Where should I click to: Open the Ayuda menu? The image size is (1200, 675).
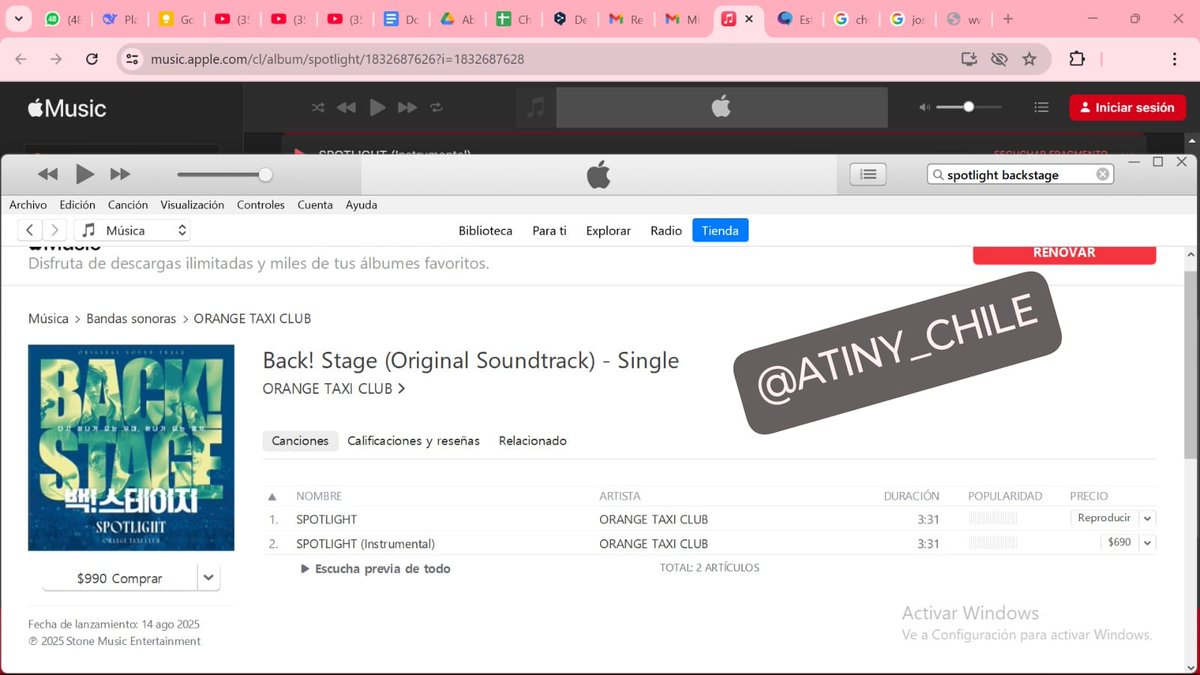[361, 205]
